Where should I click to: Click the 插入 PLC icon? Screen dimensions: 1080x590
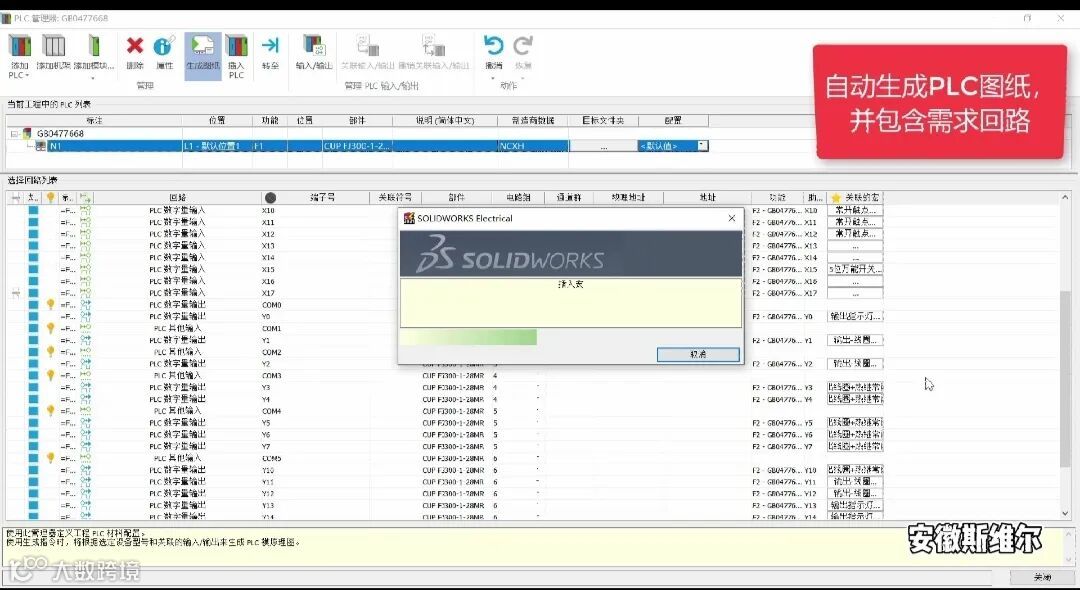click(x=236, y=46)
